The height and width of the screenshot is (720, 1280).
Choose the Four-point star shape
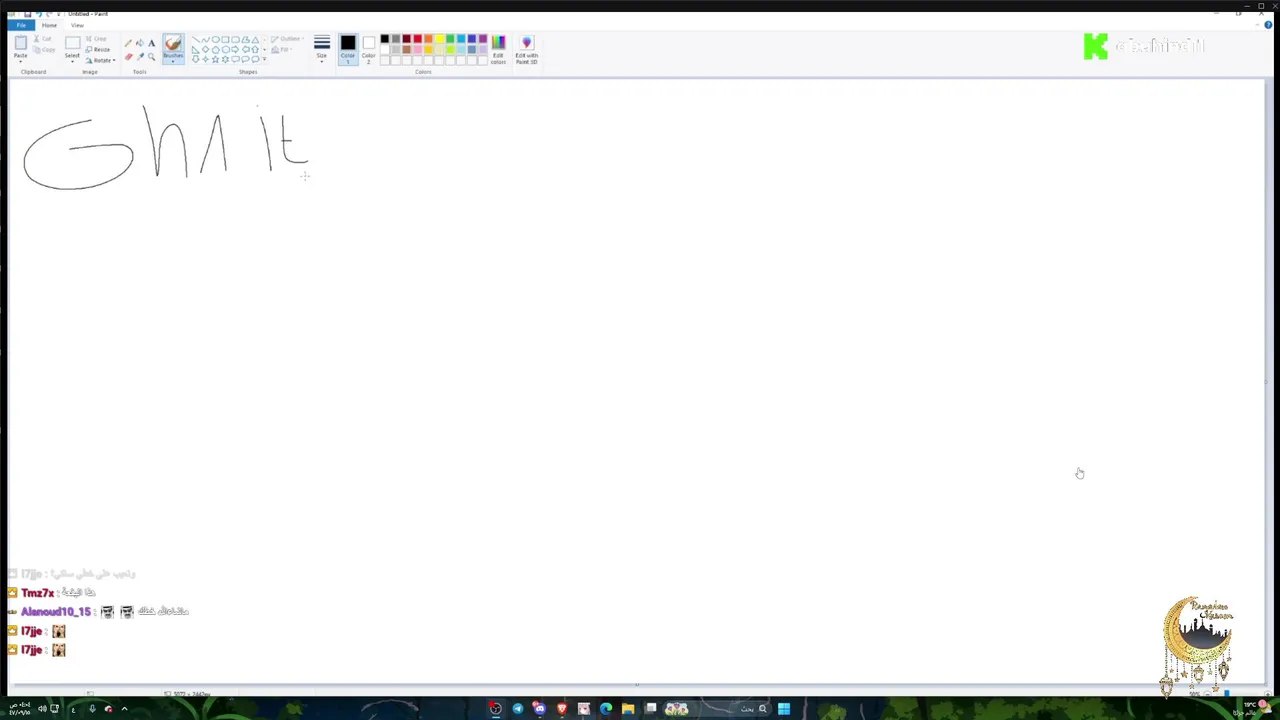206,59
